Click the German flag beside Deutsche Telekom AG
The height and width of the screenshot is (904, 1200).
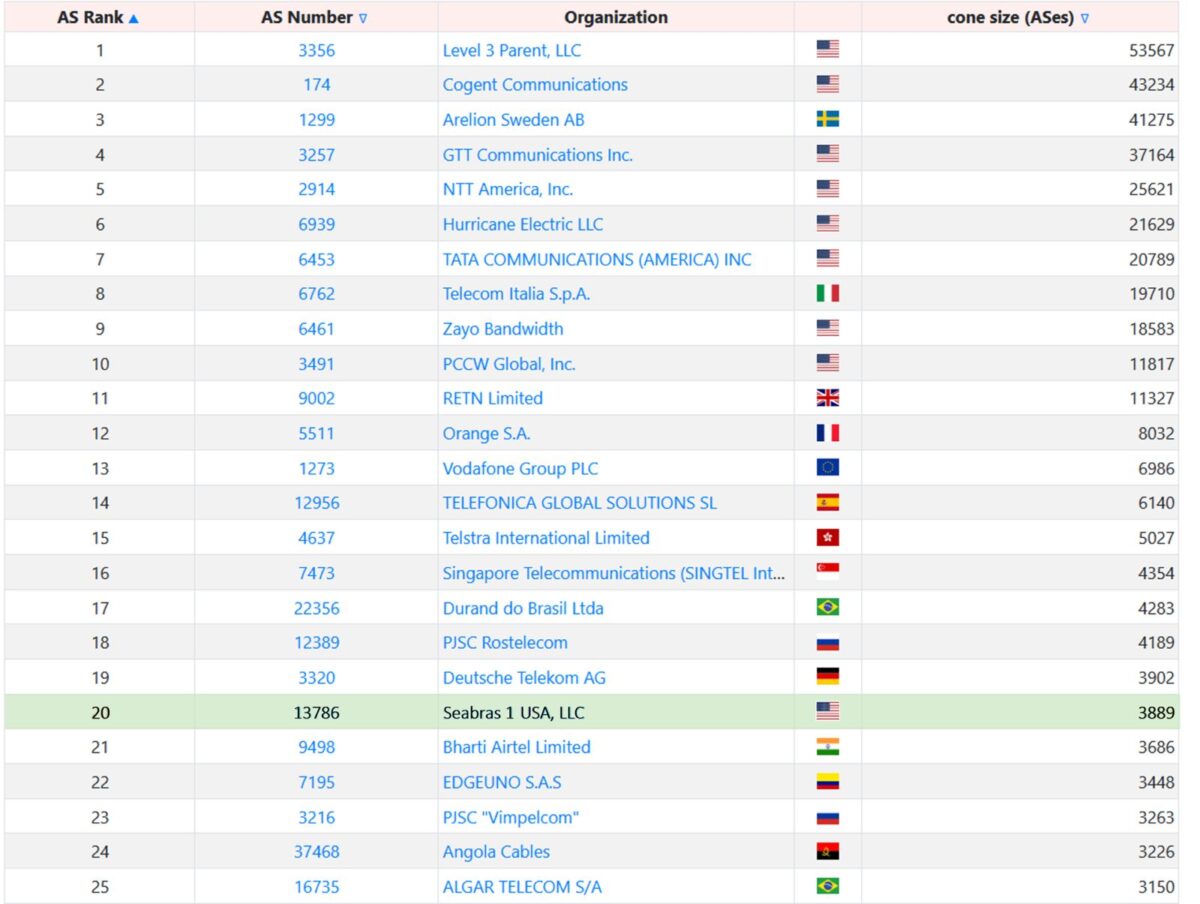coord(828,677)
